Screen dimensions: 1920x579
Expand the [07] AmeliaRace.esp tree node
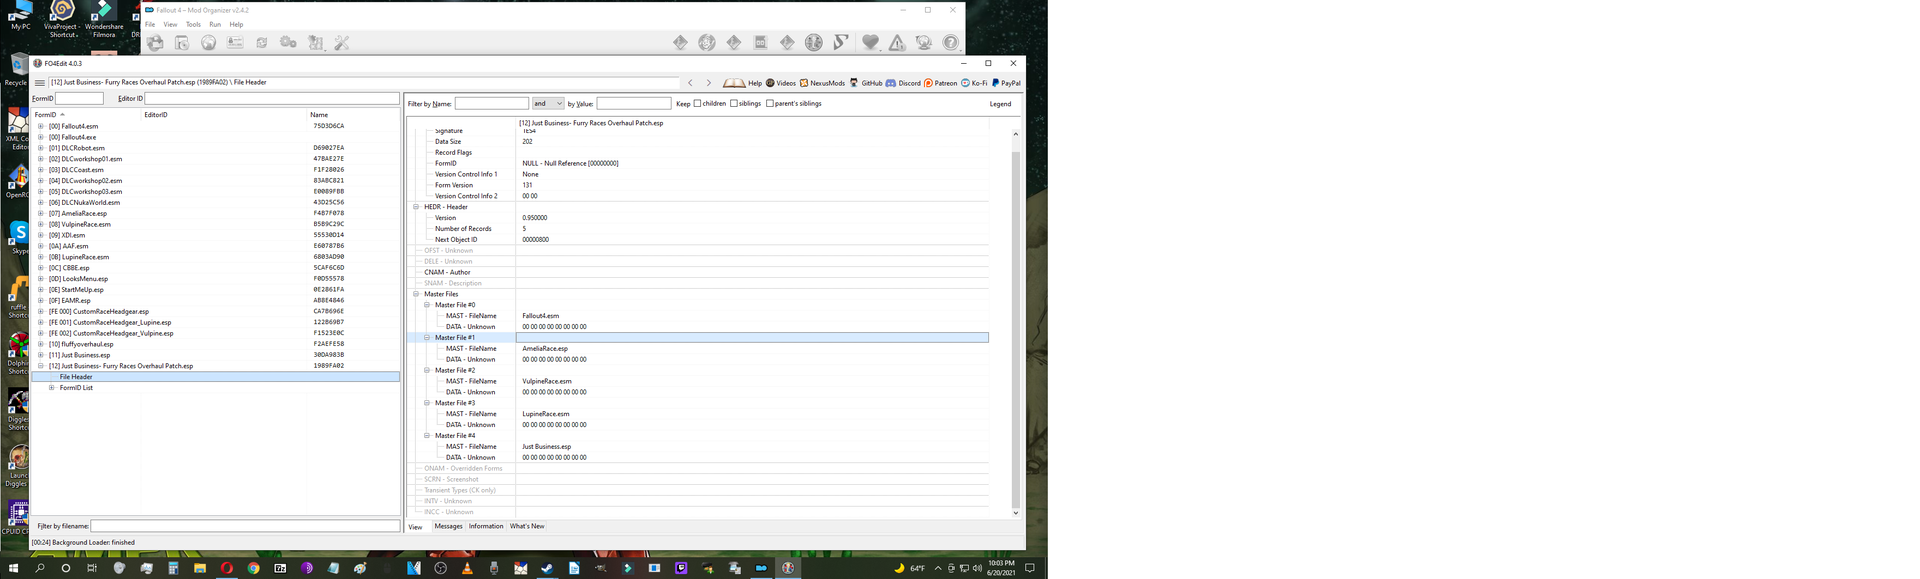click(x=41, y=213)
